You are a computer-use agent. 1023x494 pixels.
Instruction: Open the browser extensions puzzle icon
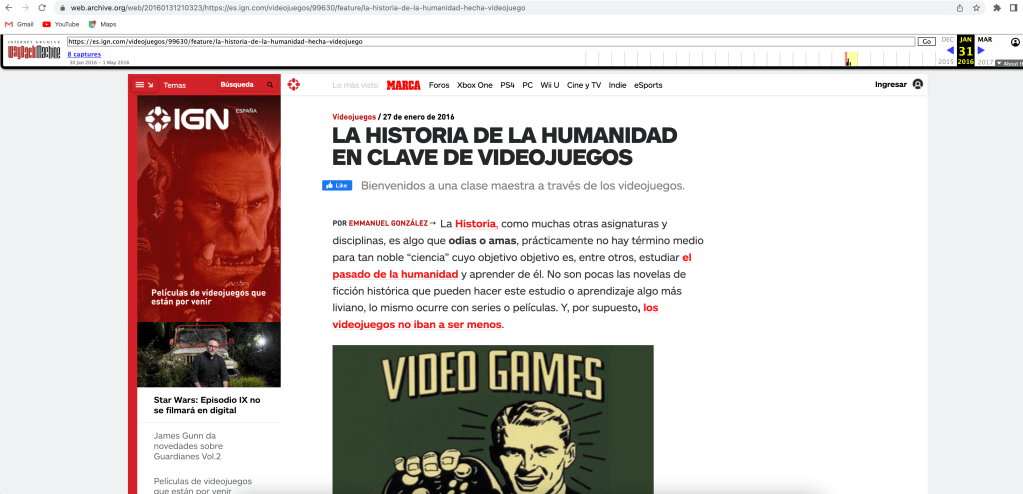tap(997, 7)
